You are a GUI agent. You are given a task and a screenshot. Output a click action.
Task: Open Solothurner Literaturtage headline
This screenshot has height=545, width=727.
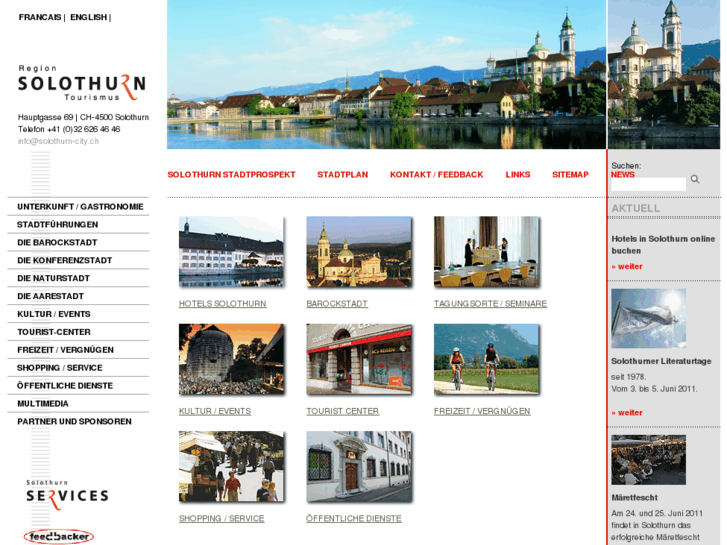(661, 361)
